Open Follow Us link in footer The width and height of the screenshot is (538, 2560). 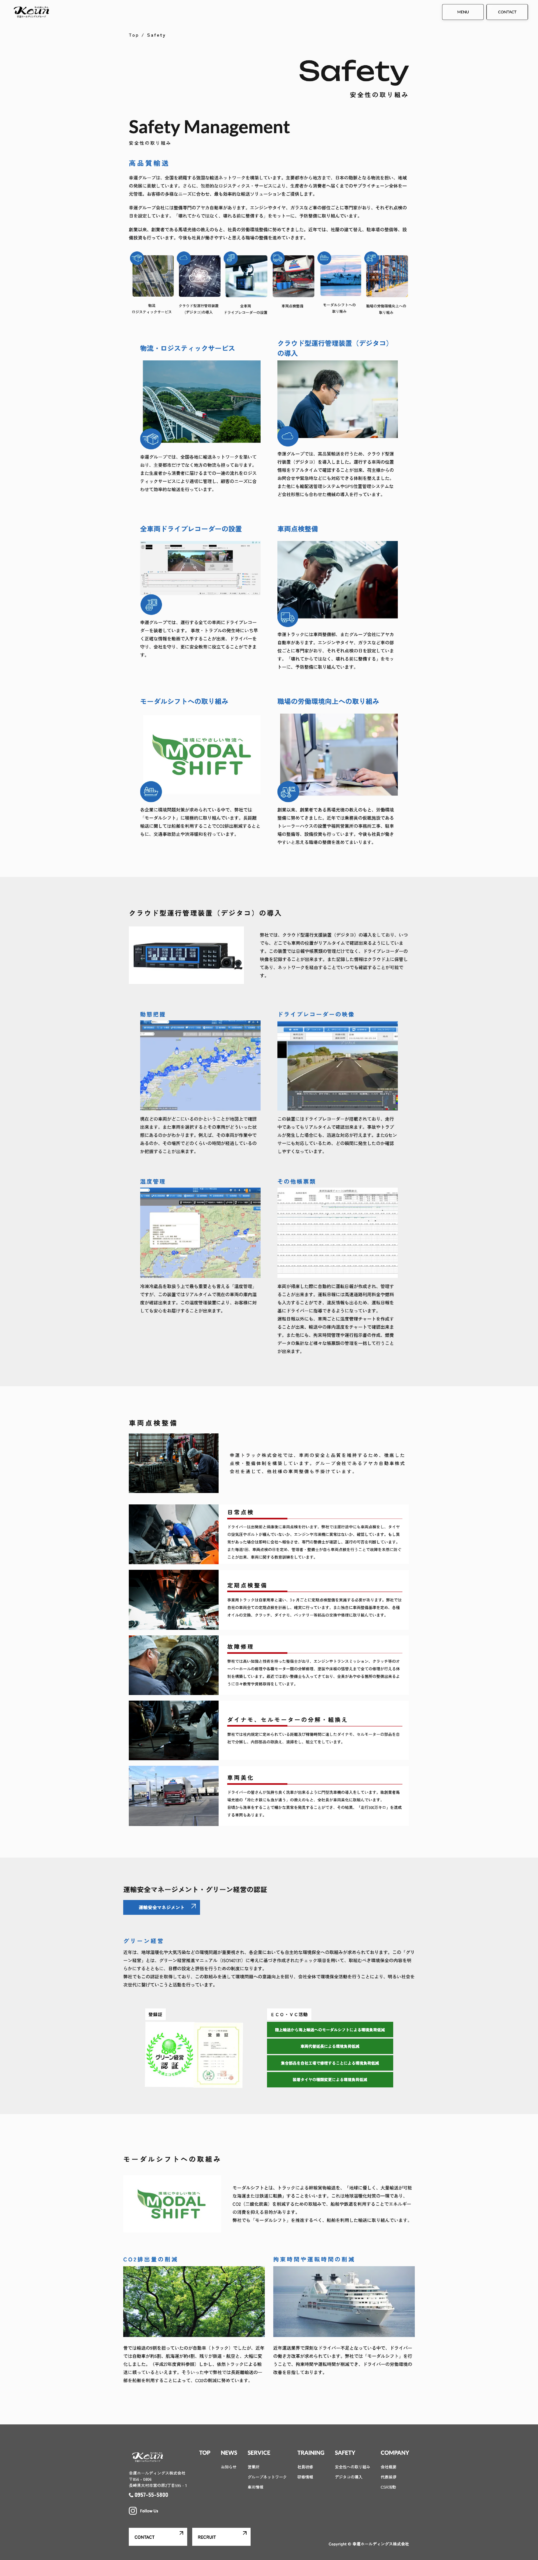[x=149, y=2511]
